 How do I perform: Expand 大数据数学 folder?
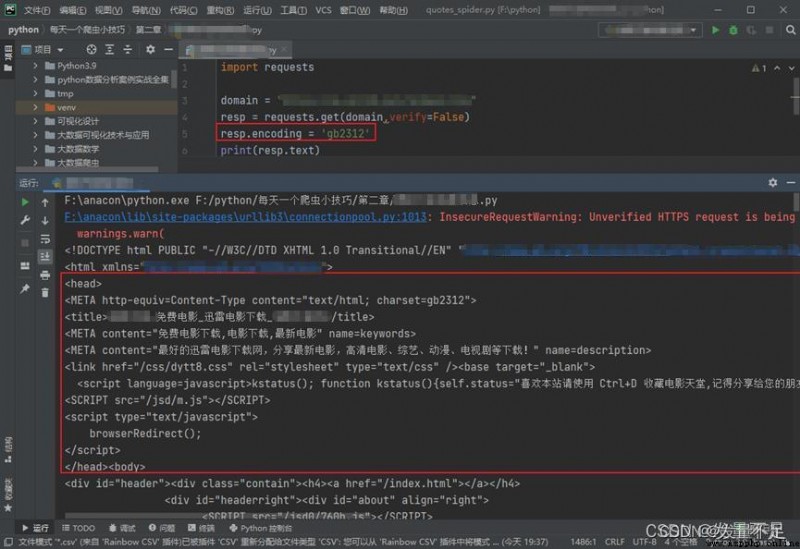(x=35, y=149)
